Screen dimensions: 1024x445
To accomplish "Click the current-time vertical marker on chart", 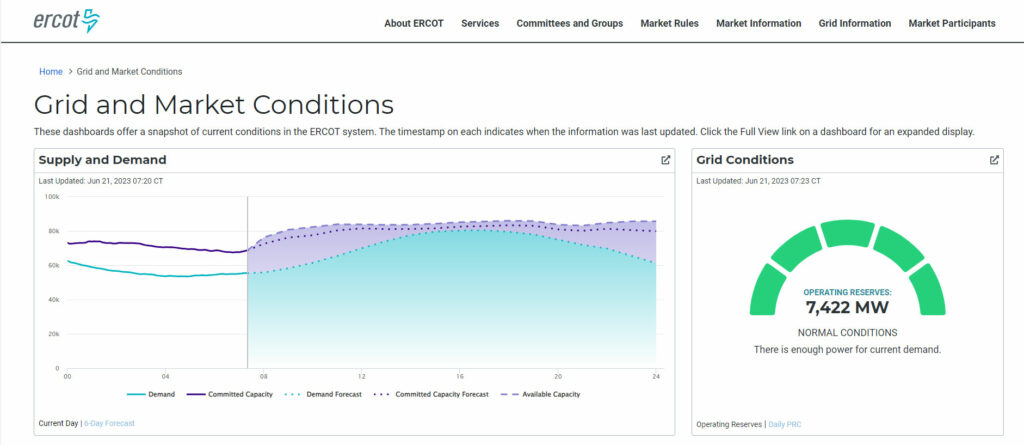I will click(x=248, y=282).
